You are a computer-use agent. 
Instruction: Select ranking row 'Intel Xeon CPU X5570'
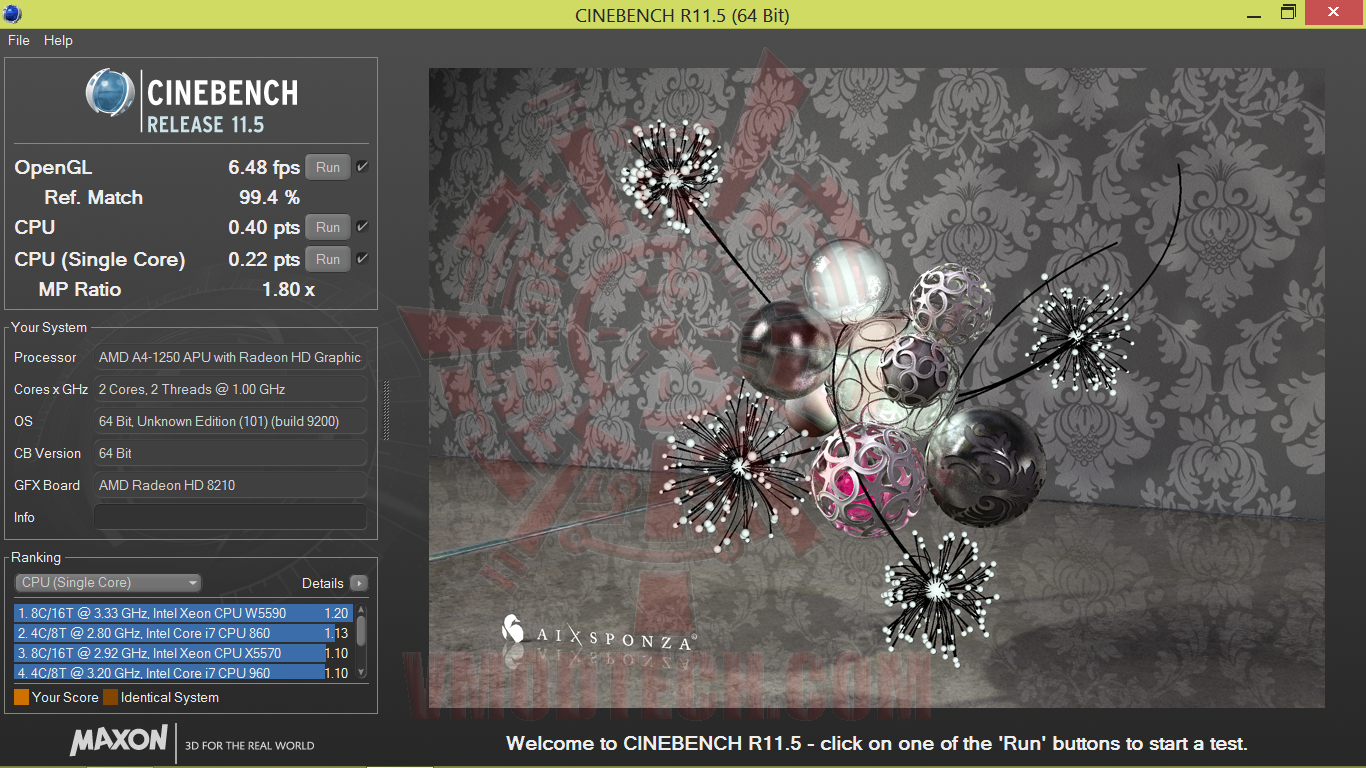point(183,653)
